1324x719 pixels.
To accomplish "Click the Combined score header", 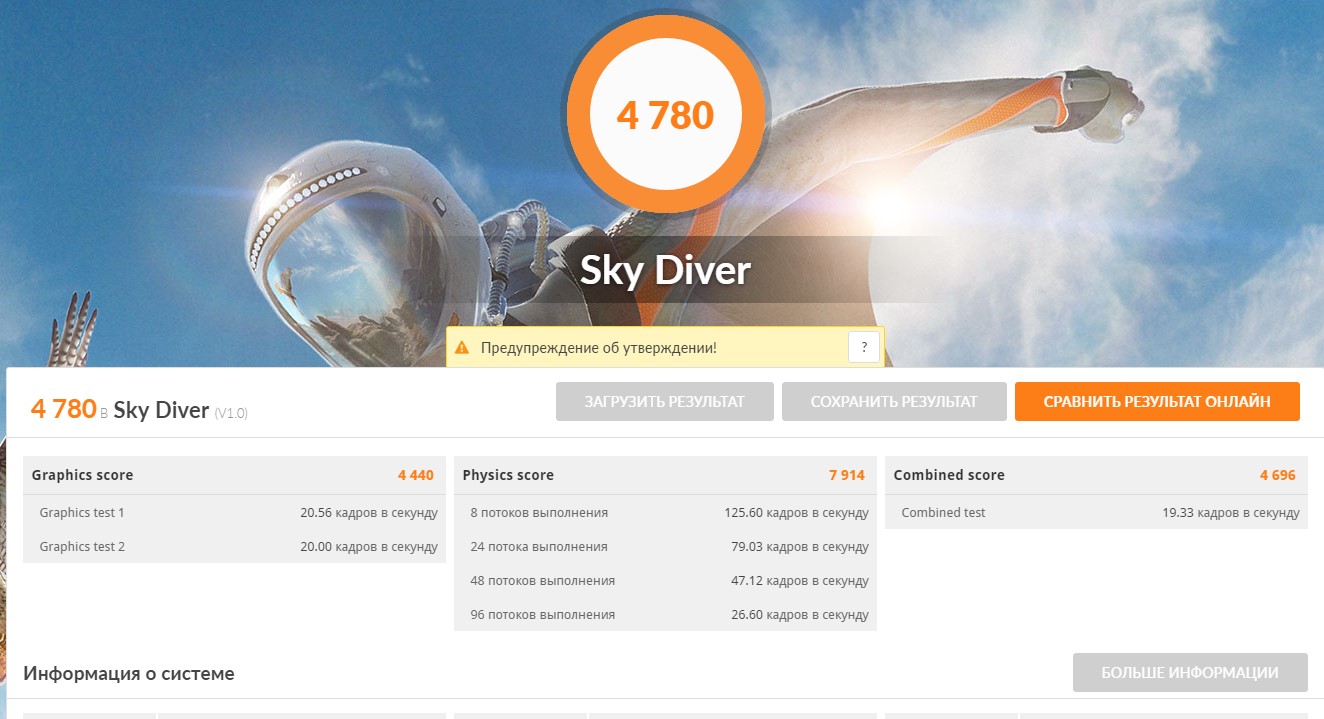I will tap(949, 475).
